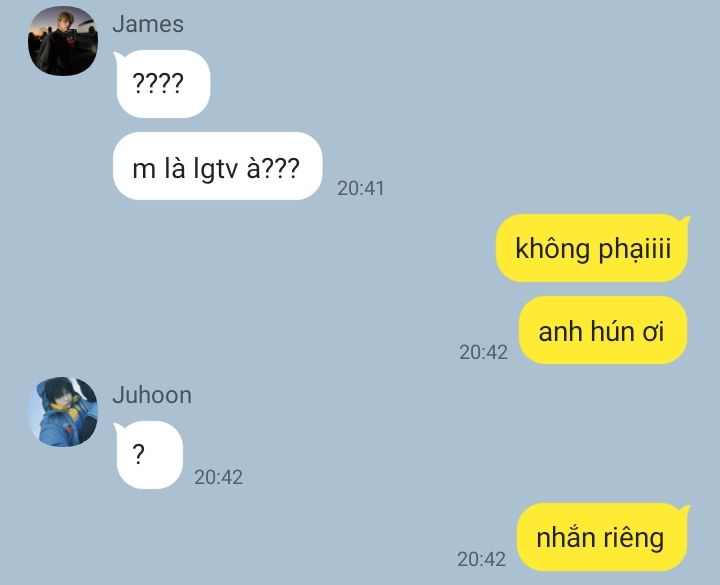
Task: Select the yellow "nhắn riêng" message bubble
Action: [x=603, y=537]
